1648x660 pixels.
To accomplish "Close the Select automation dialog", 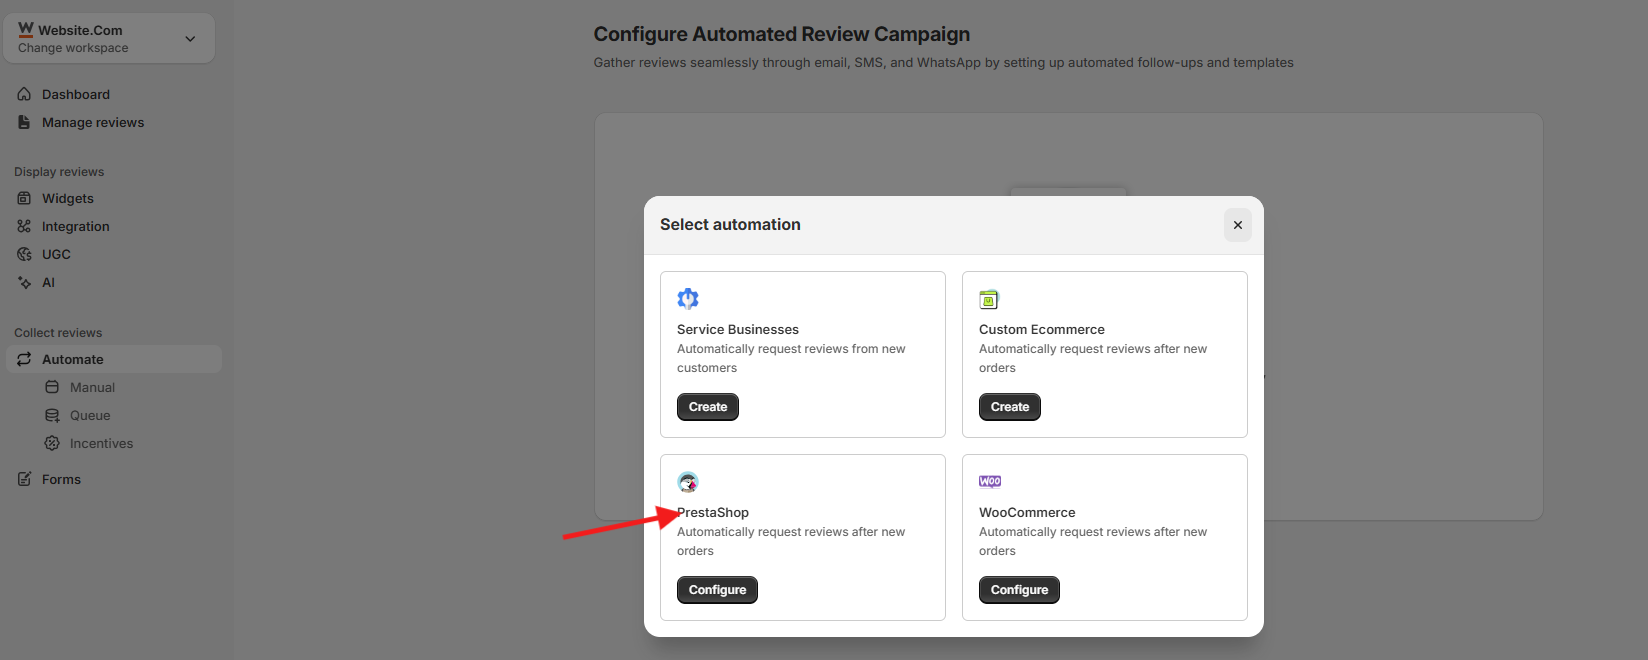I will (1237, 225).
